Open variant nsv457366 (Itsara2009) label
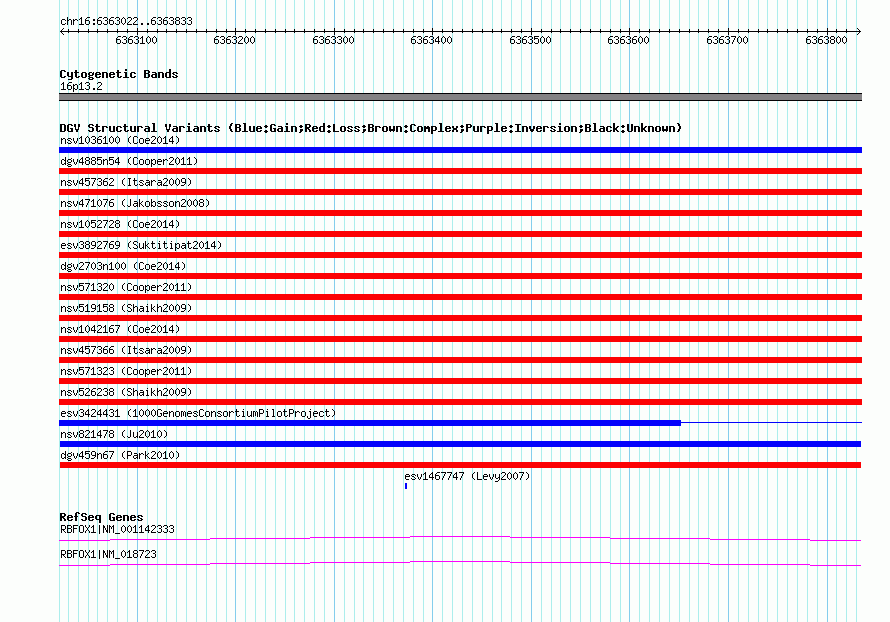The height and width of the screenshot is (622, 890). coord(126,350)
